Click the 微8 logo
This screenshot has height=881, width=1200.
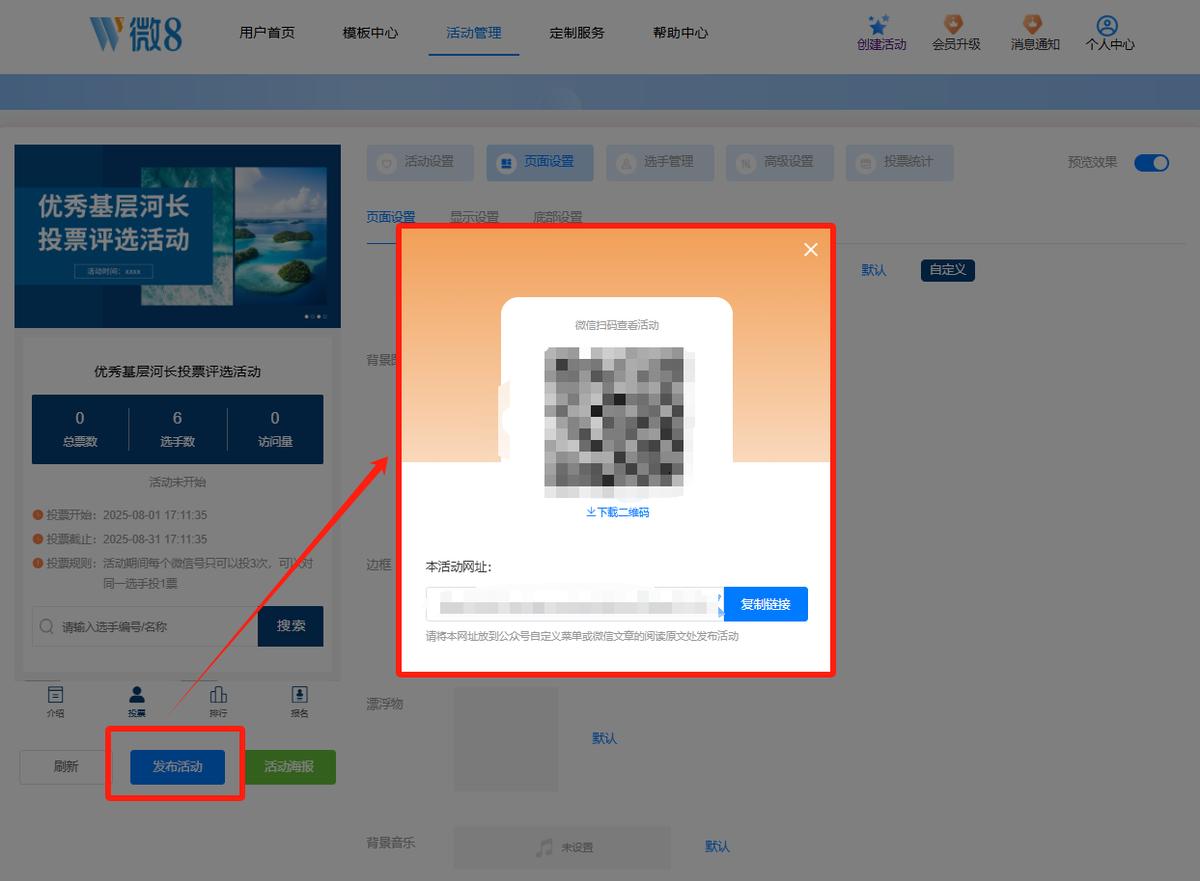[x=136, y=33]
